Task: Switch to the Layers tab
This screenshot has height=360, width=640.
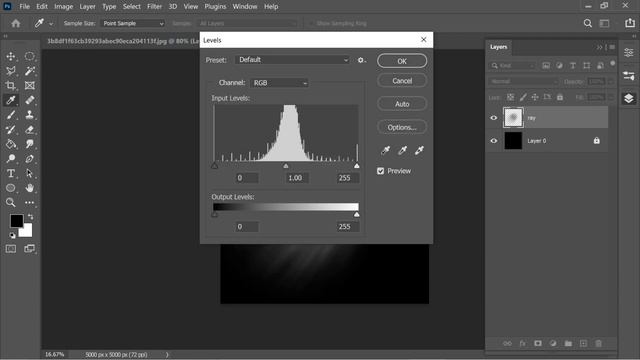Action: [499, 47]
